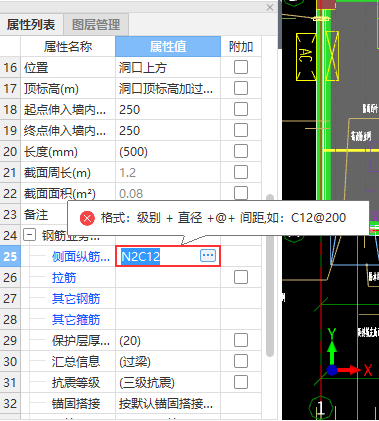This screenshot has height=421, width=379.
Task: Click the 附加 column header
Action: (241, 47)
